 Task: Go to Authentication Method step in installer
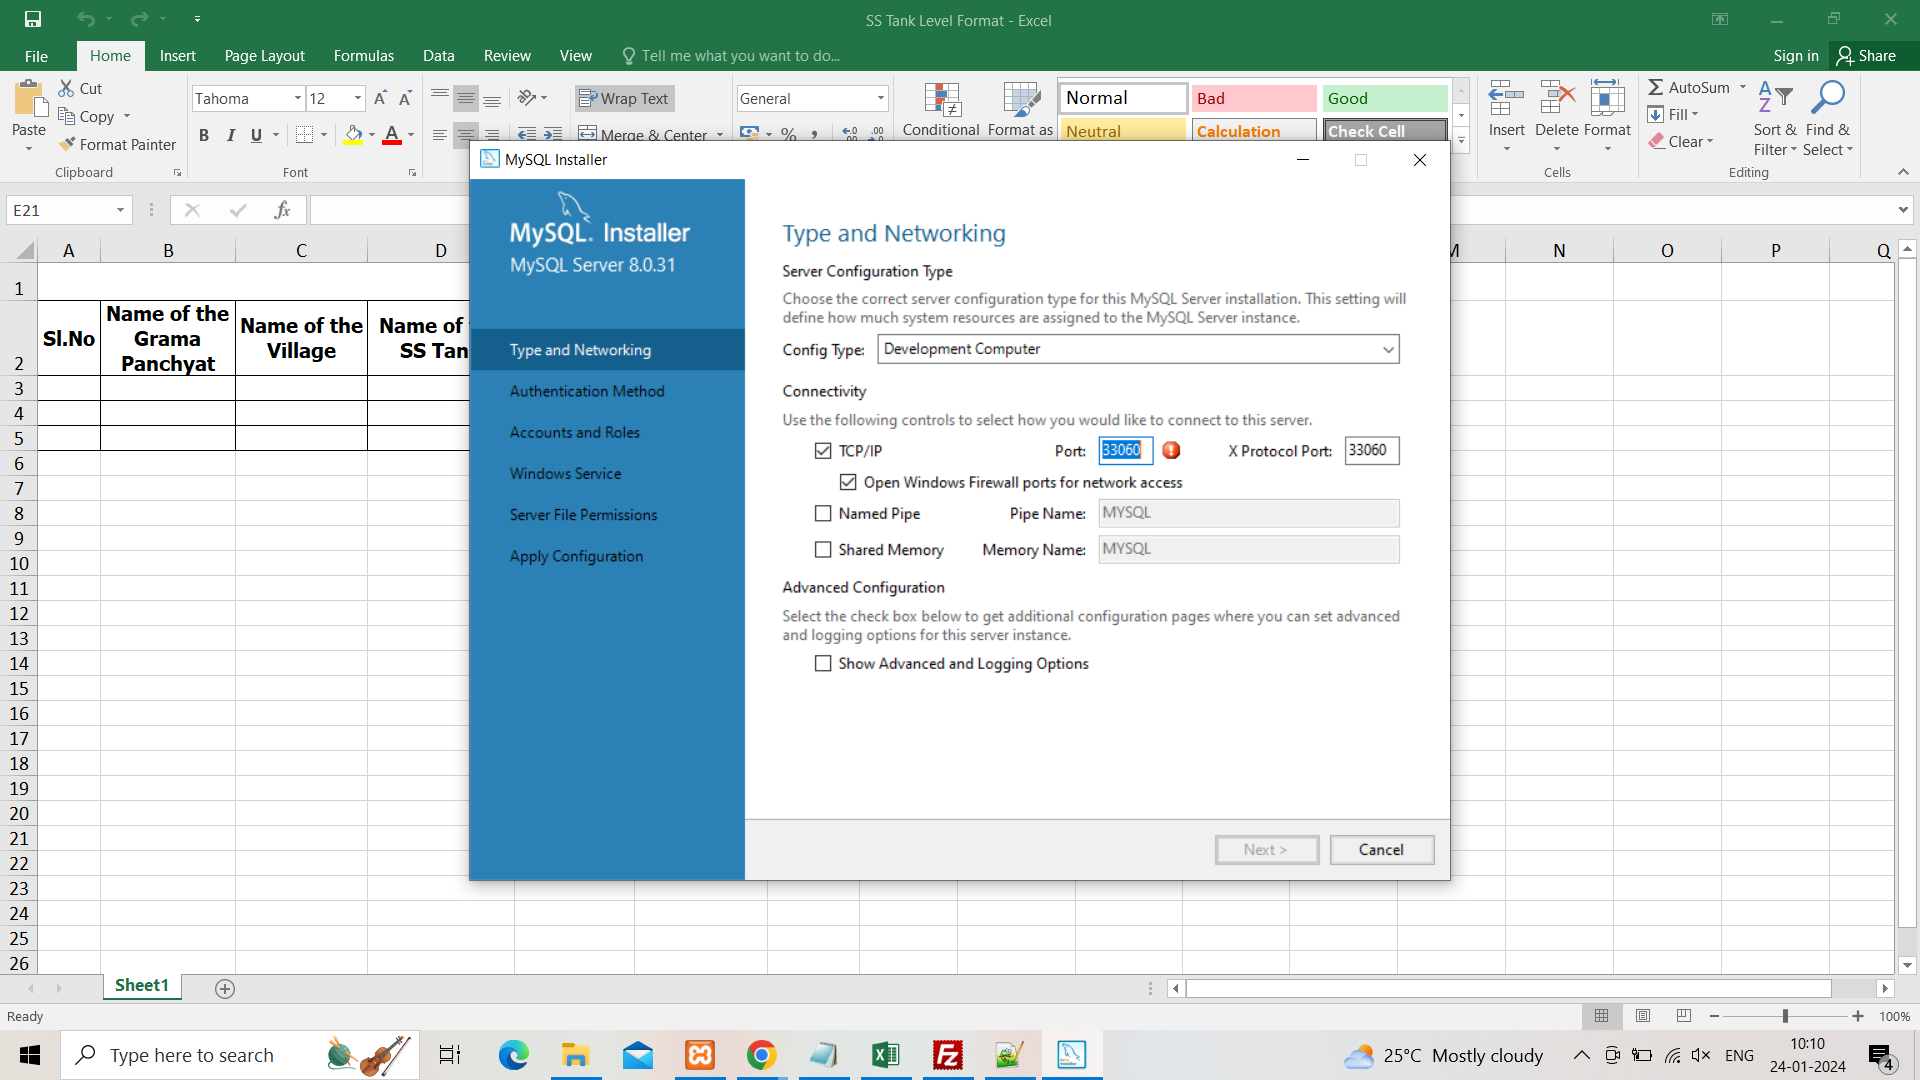click(587, 391)
